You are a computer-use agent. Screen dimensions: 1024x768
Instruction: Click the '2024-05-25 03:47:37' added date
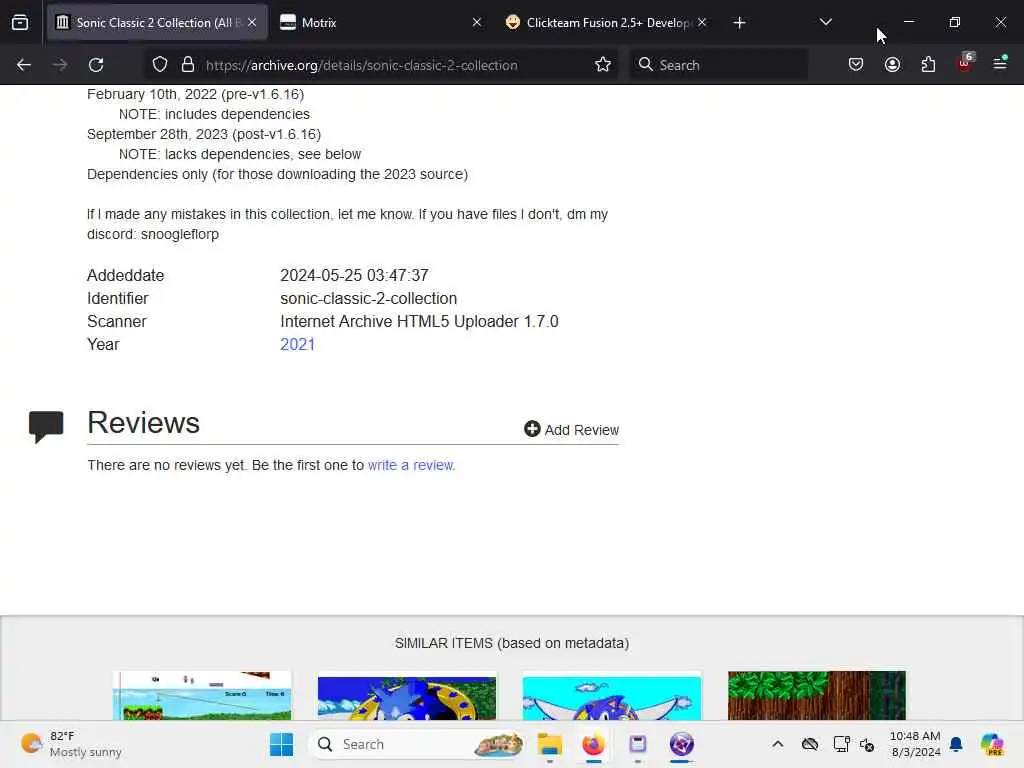pos(354,276)
